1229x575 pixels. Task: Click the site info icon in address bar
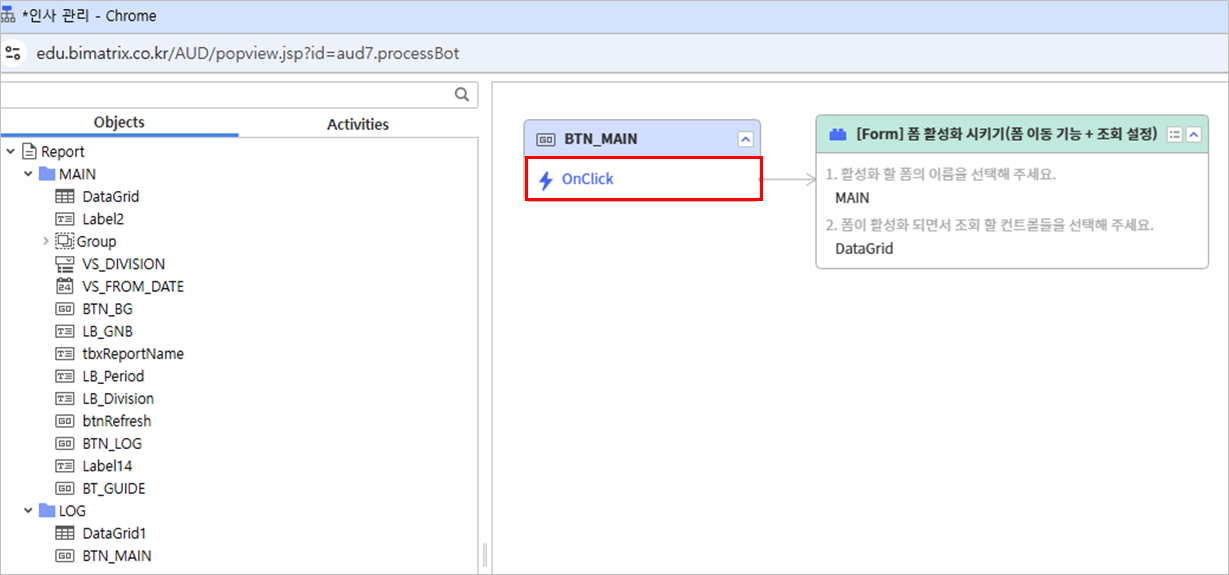click(13, 53)
